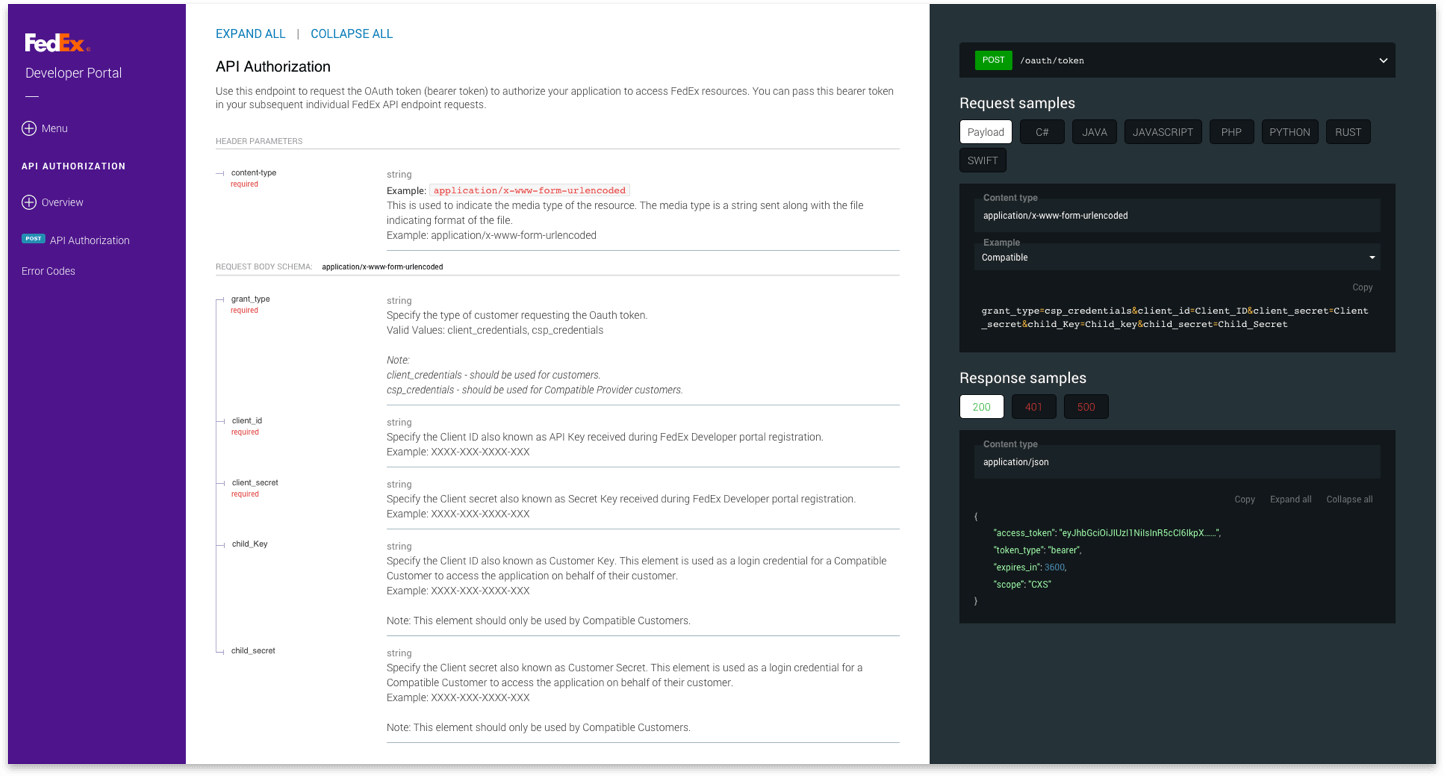Image resolution: width=1444 pixels, height=776 pixels.
Task: Expand the content-type header parameter node
Action: click(x=220, y=173)
